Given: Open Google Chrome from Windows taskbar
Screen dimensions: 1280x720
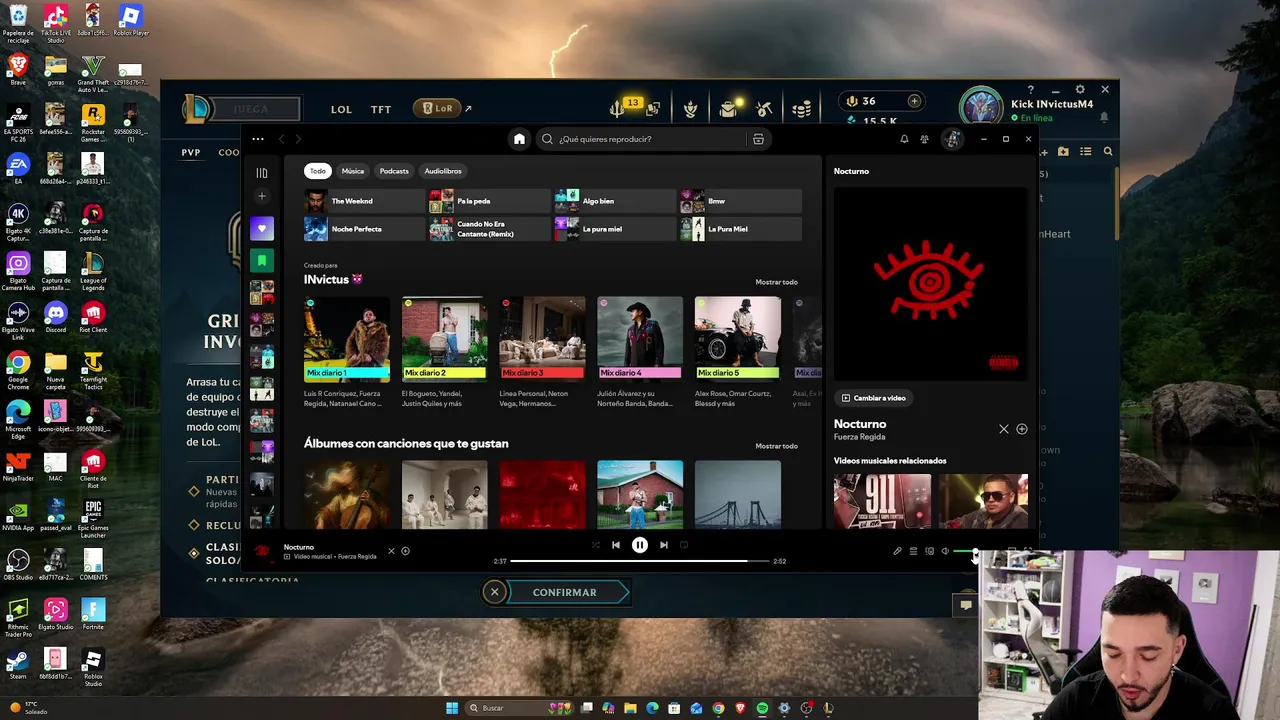Looking at the screenshot, I should pyautogui.click(x=718, y=708).
